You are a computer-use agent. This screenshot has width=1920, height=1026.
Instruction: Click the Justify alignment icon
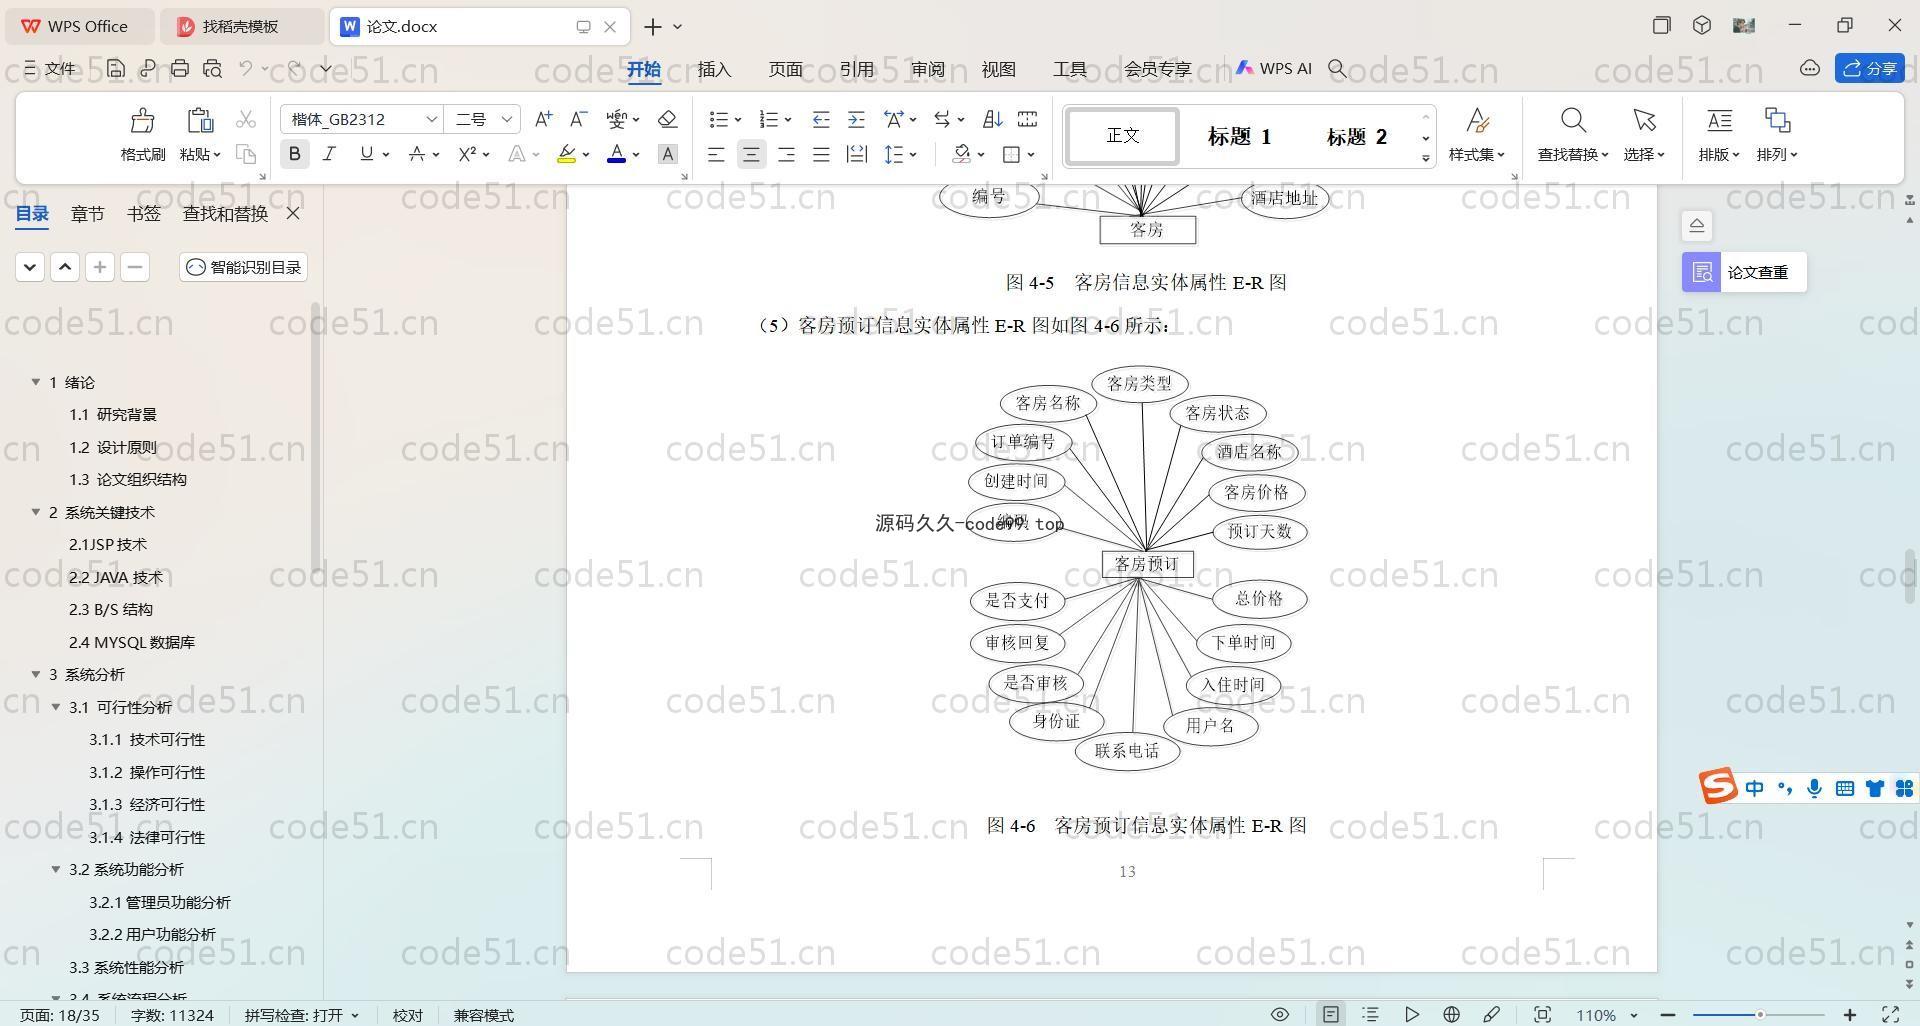[821, 154]
